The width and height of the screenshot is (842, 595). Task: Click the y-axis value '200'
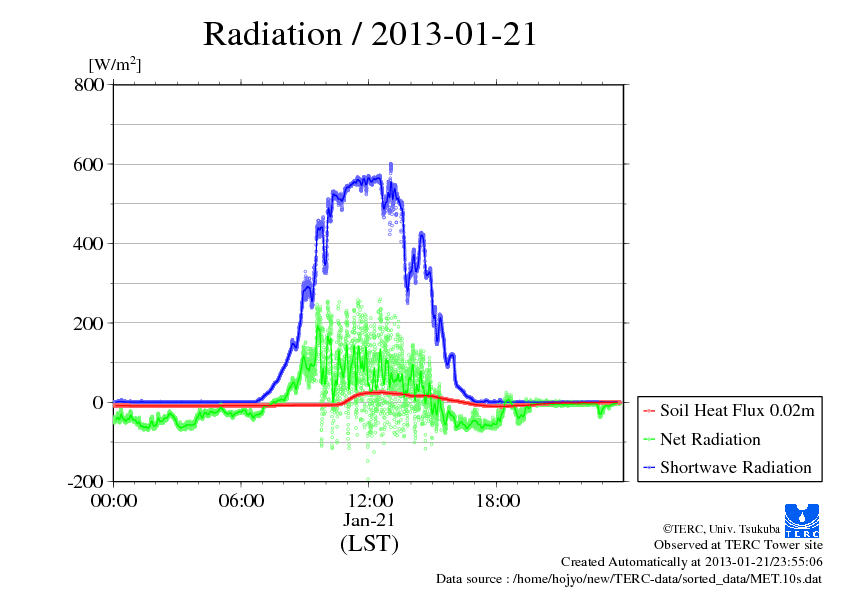pos(89,323)
